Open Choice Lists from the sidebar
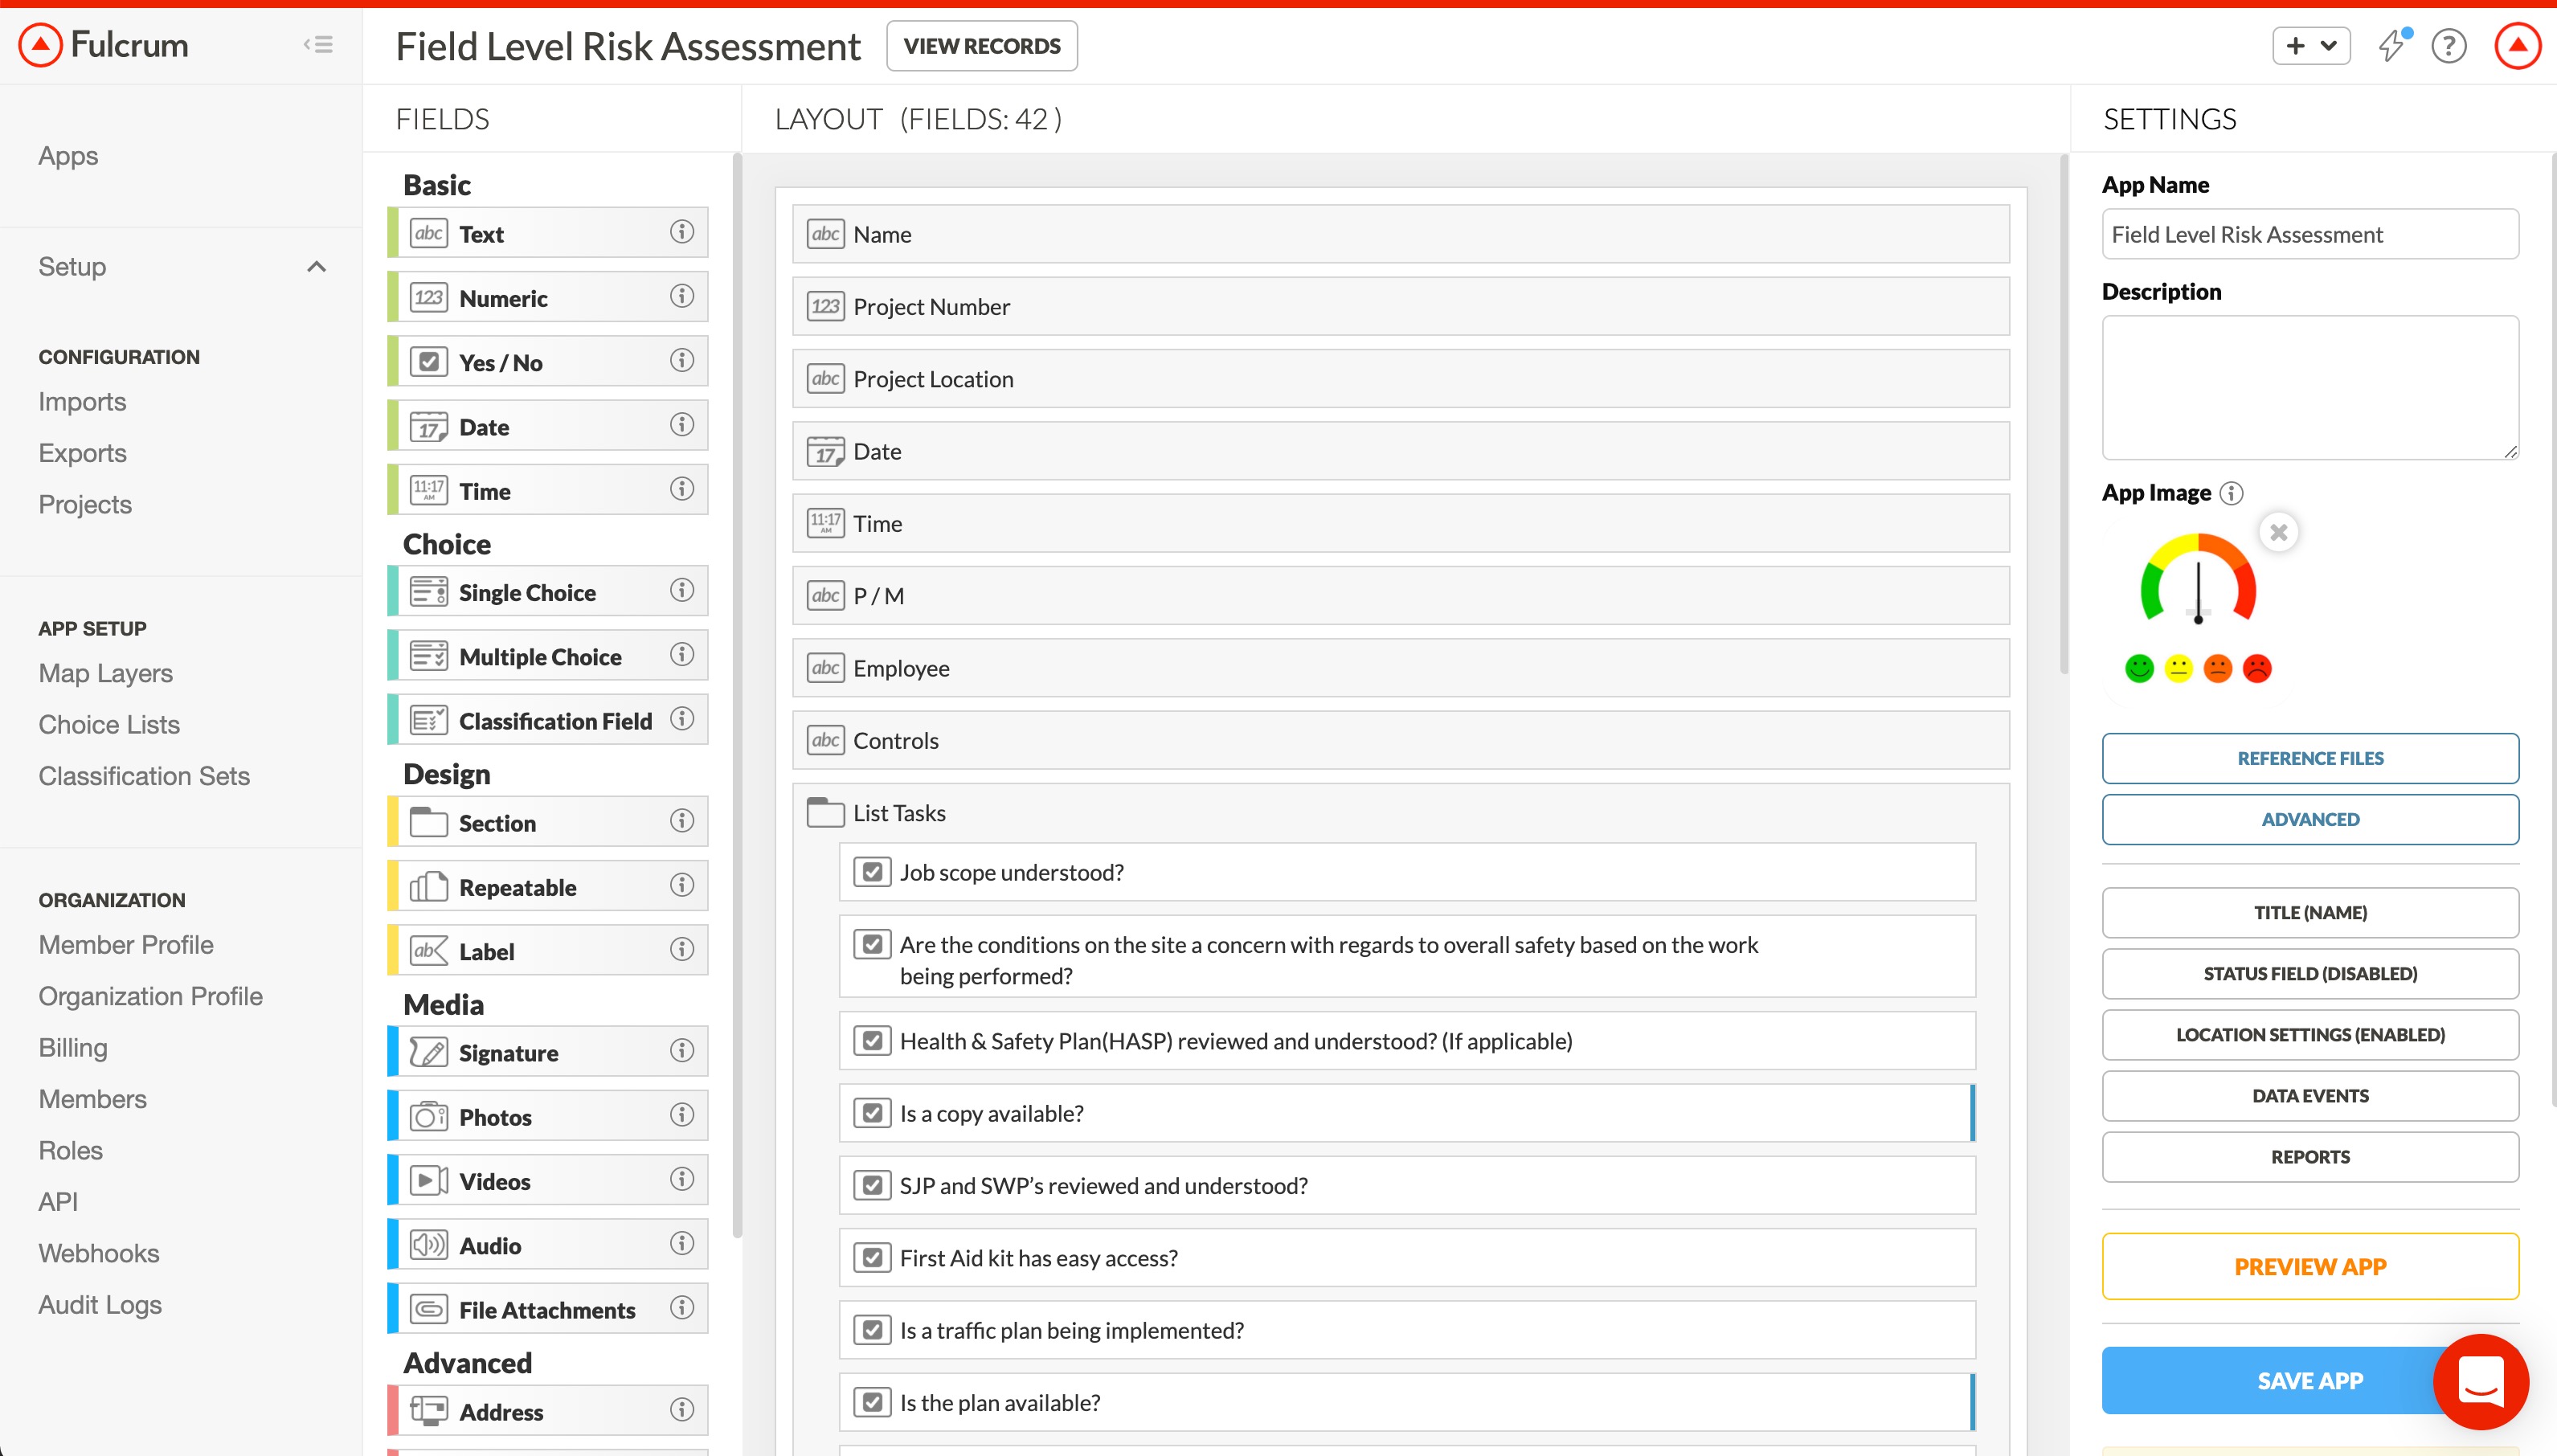 pyautogui.click(x=109, y=724)
